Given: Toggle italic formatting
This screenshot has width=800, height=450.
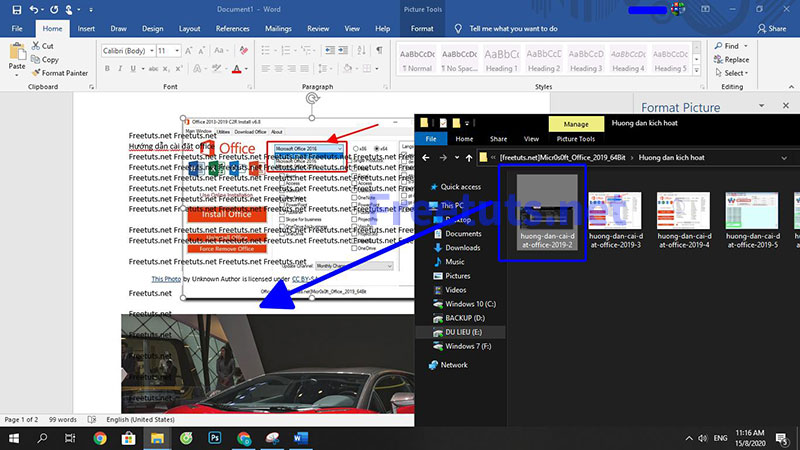Looking at the screenshot, I should pos(120,68).
